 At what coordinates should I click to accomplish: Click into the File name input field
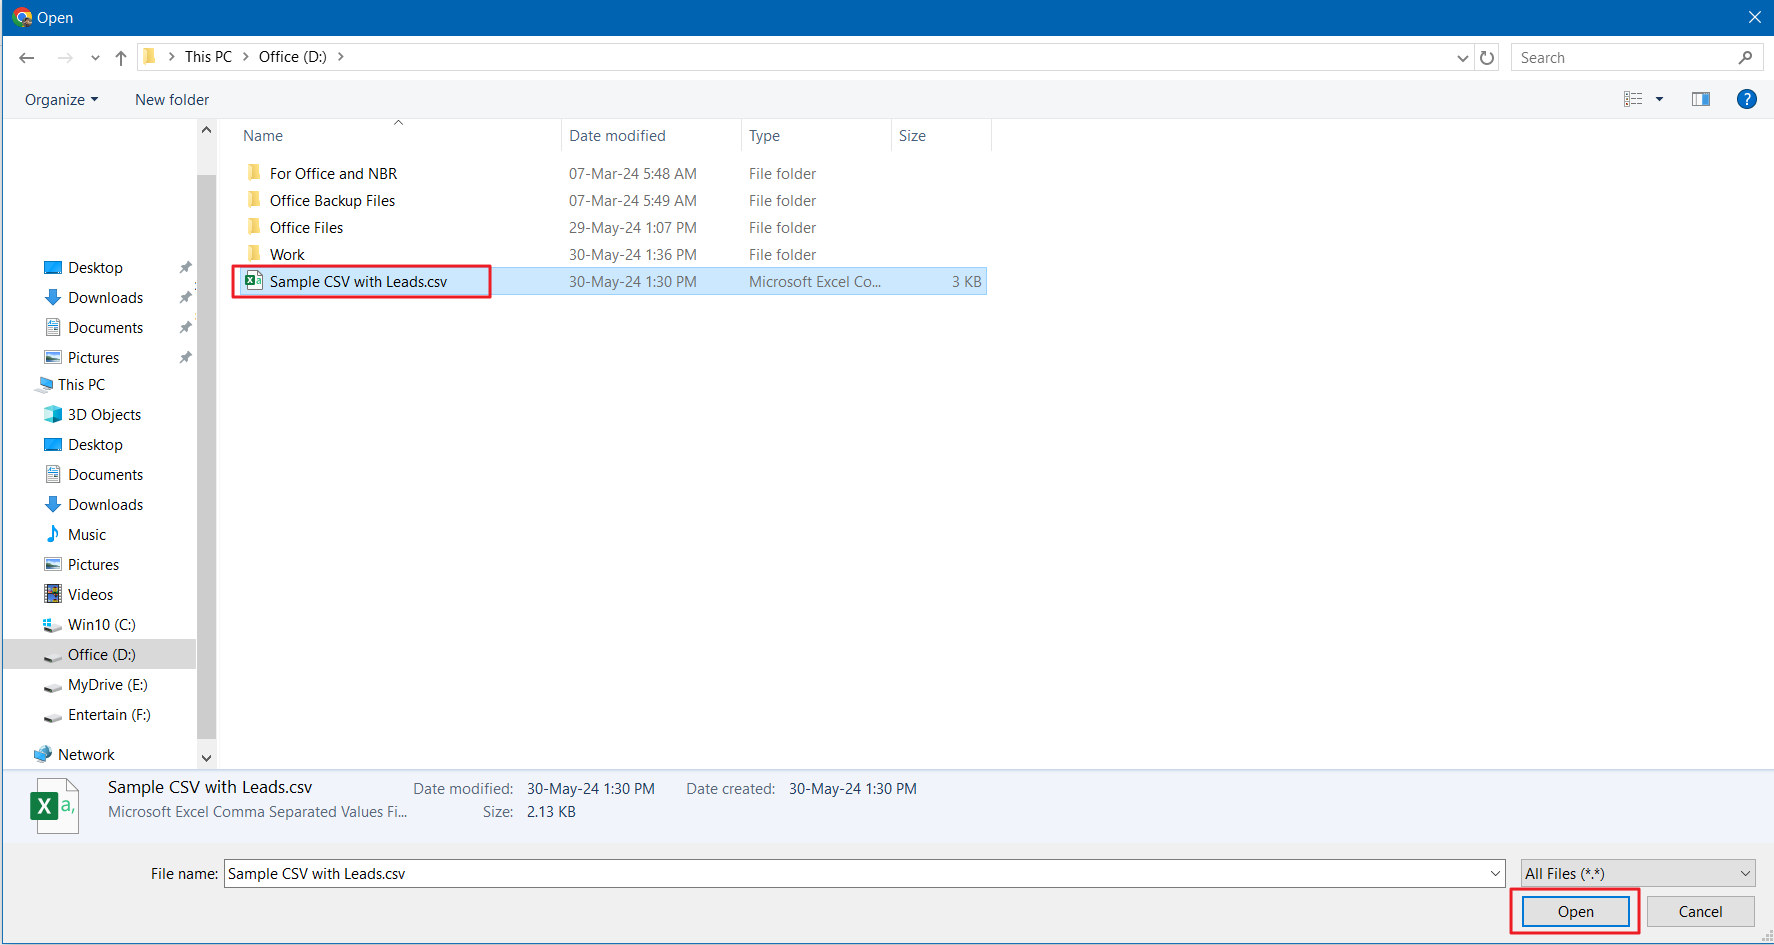(x=855, y=873)
